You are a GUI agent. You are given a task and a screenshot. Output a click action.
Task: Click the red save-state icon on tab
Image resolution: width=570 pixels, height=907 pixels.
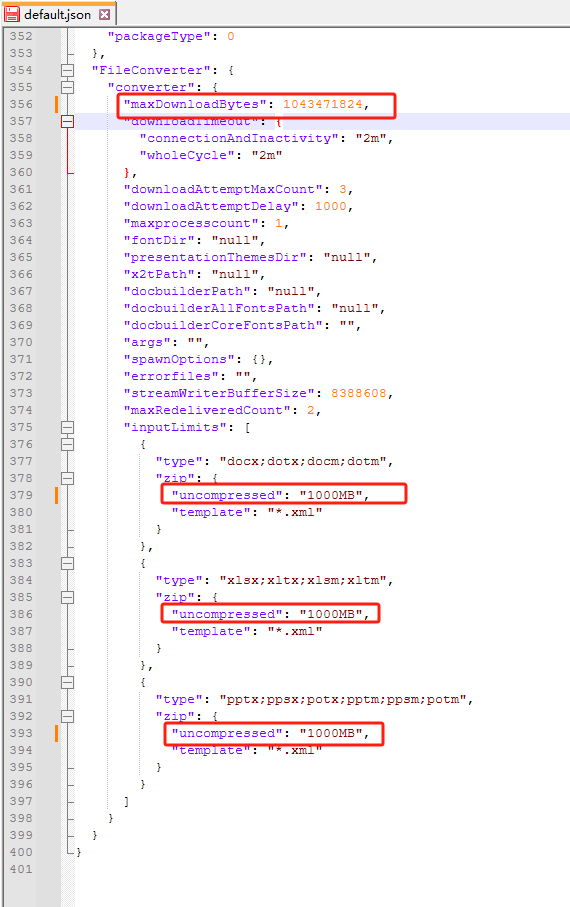12,14
